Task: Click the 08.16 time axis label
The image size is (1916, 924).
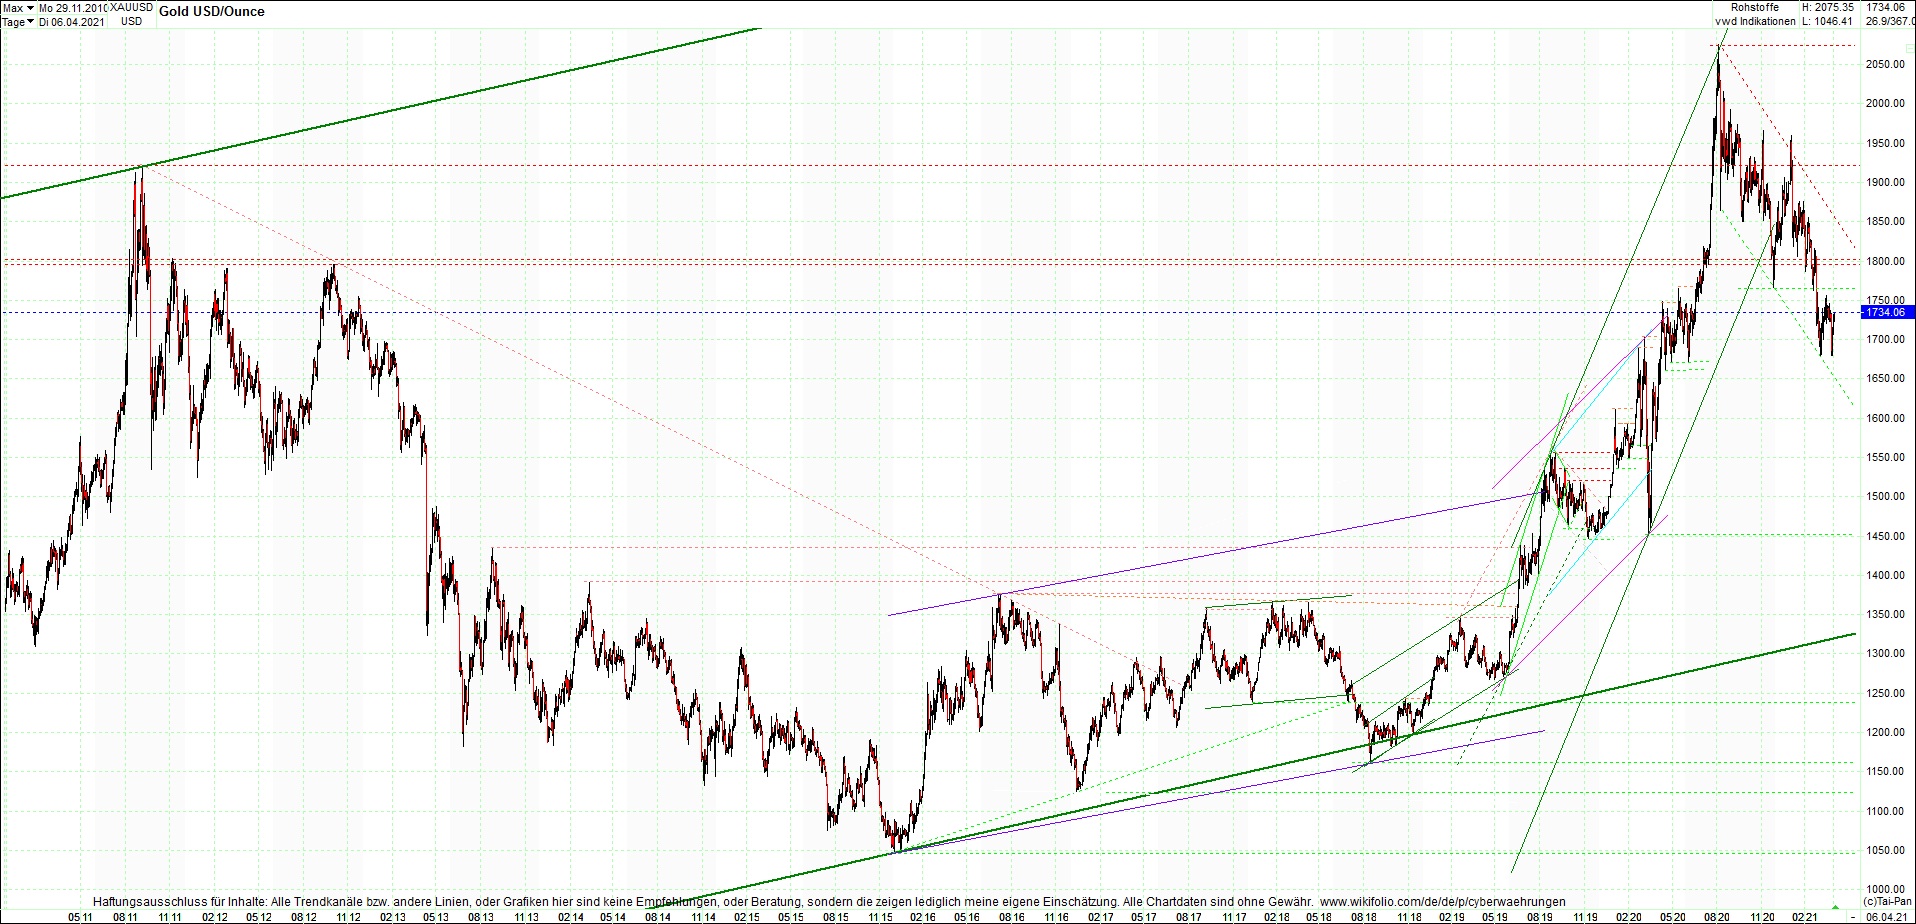Action: pyautogui.click(x=1012, y=917)
